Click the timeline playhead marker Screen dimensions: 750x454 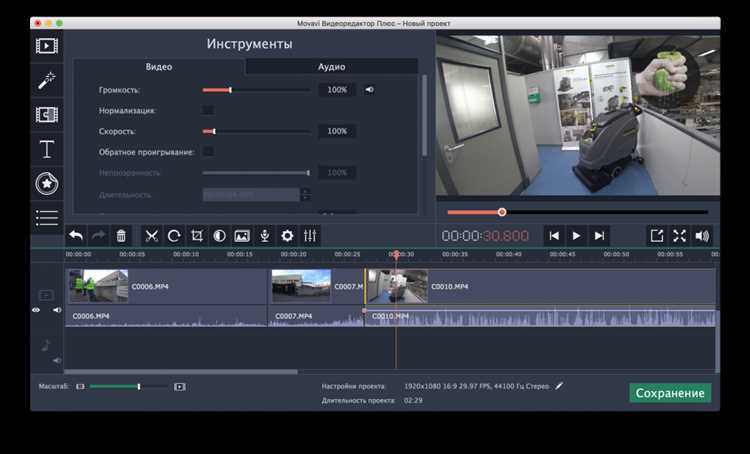396,254
